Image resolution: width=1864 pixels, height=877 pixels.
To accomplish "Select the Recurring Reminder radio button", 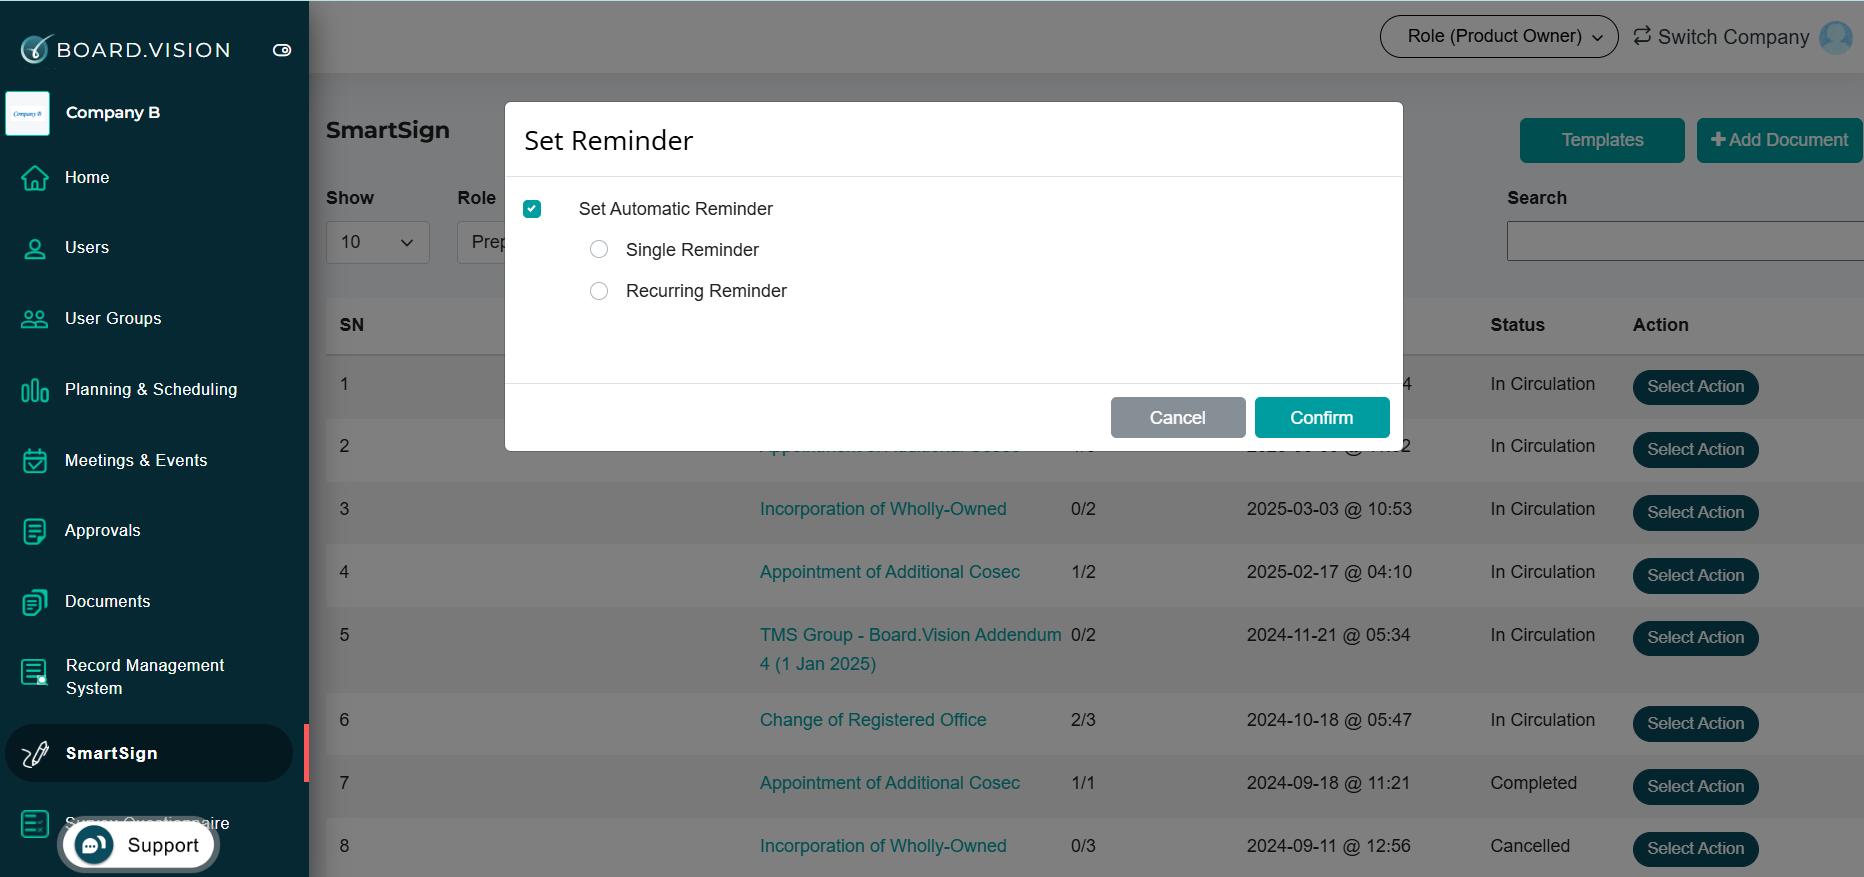I will point(599,291).
